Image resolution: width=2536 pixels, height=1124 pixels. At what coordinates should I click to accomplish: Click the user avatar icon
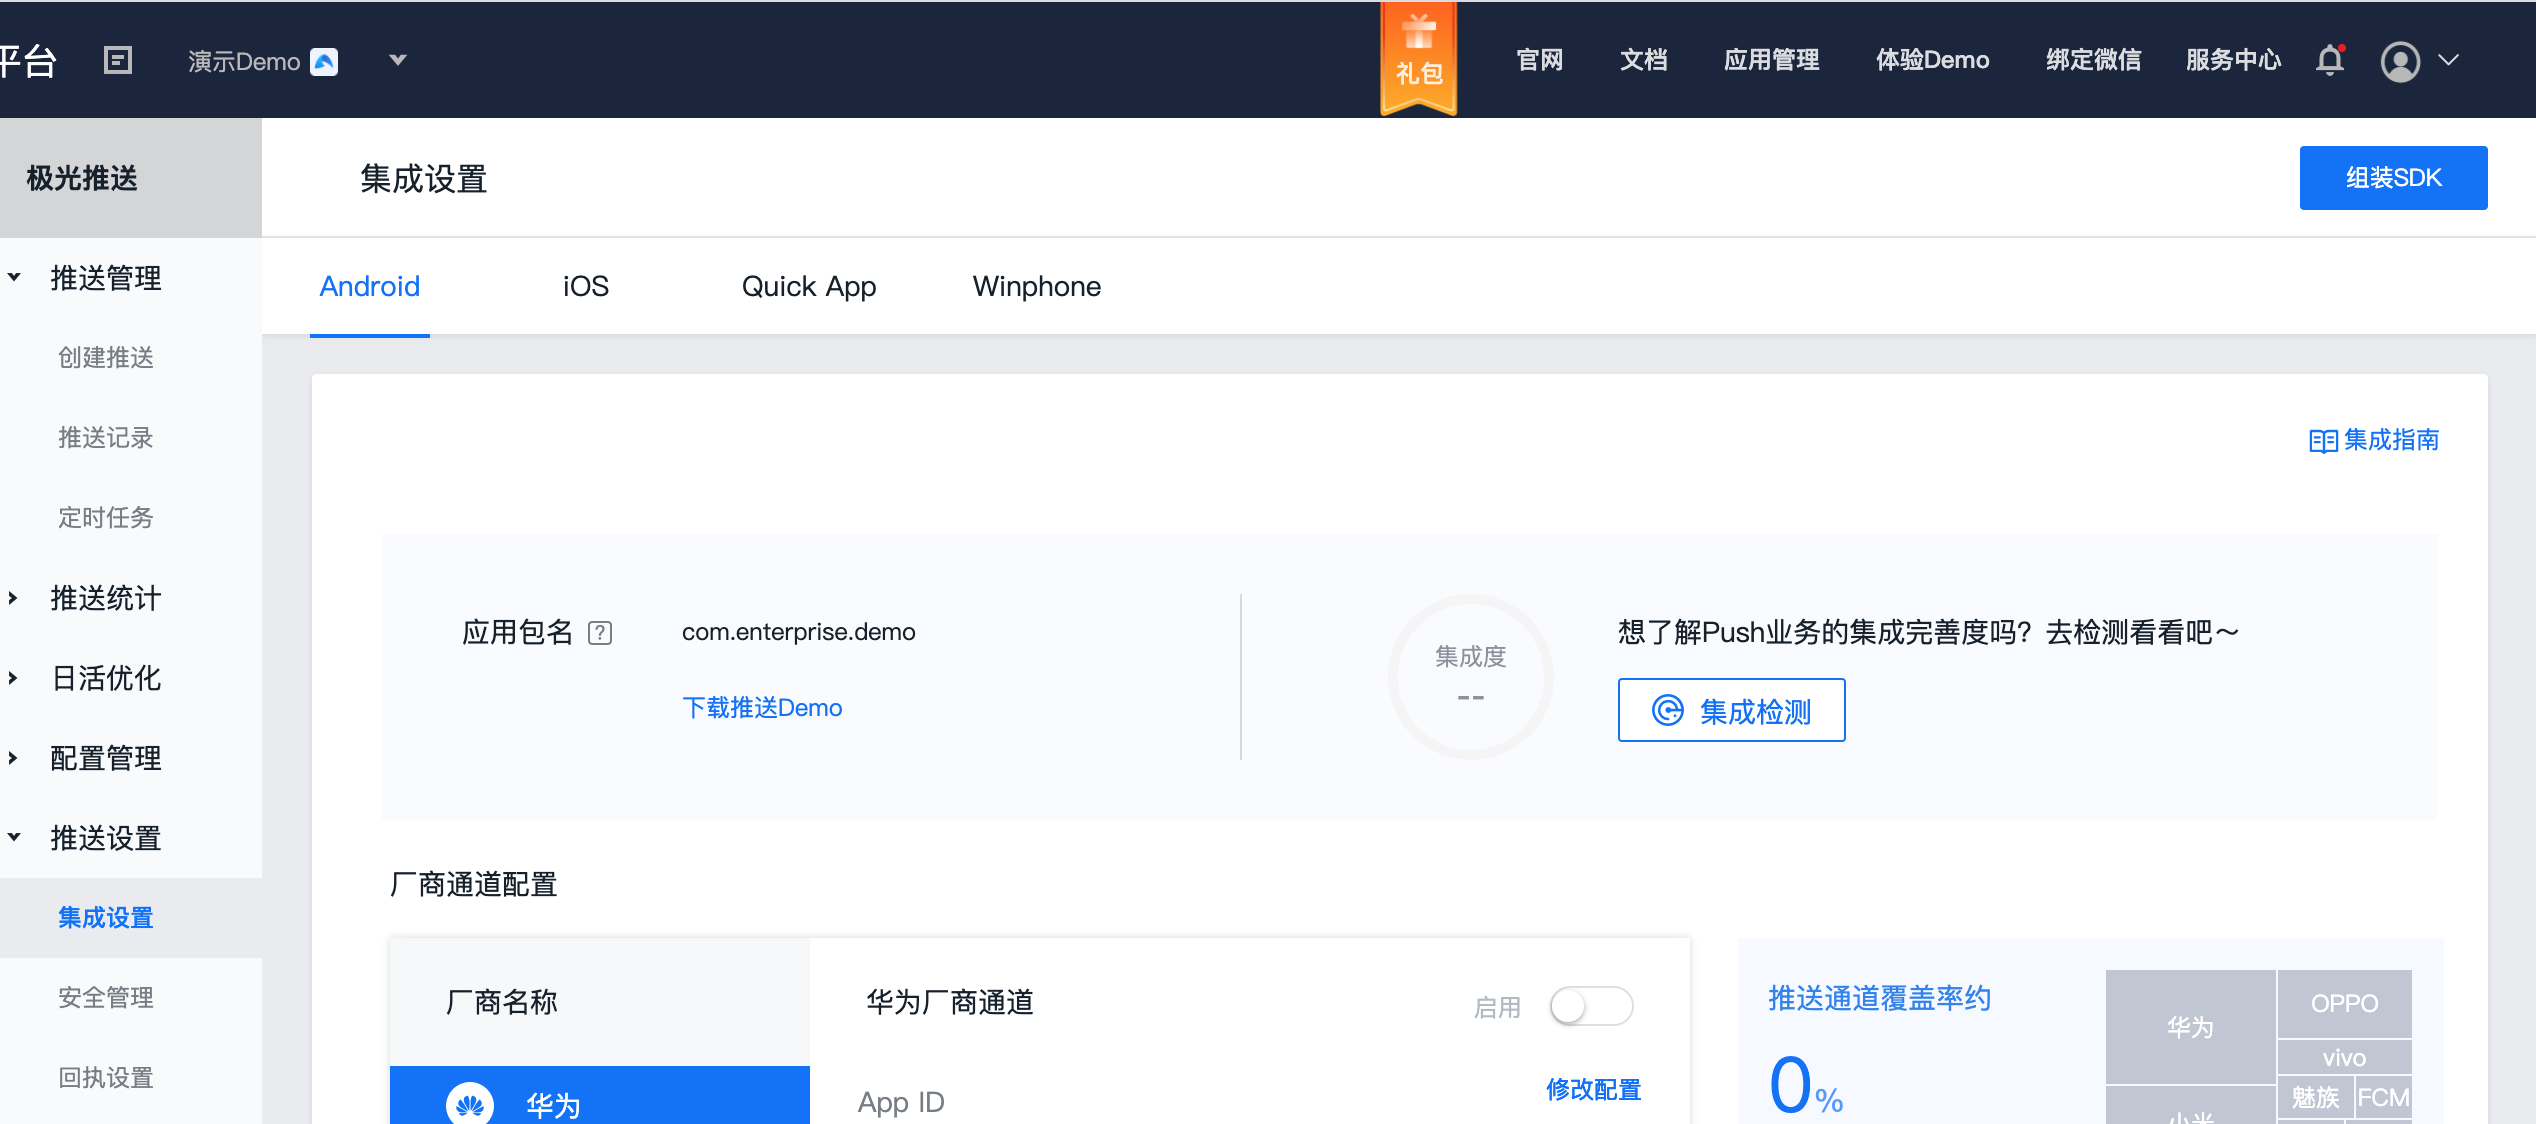(x=2400, y=61)
